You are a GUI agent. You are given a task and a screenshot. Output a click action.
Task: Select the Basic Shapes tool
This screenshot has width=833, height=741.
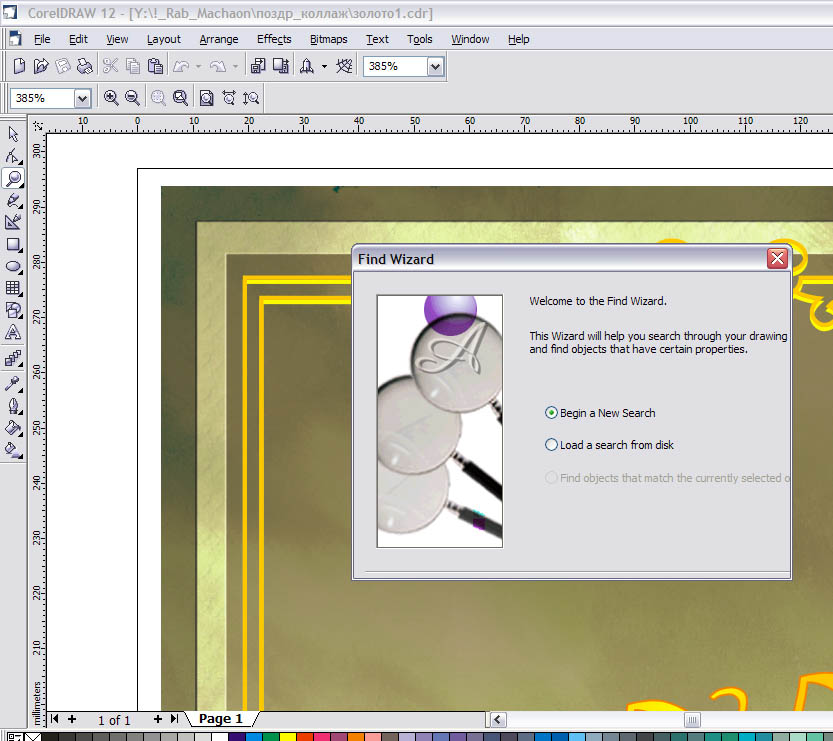point(13,310)
